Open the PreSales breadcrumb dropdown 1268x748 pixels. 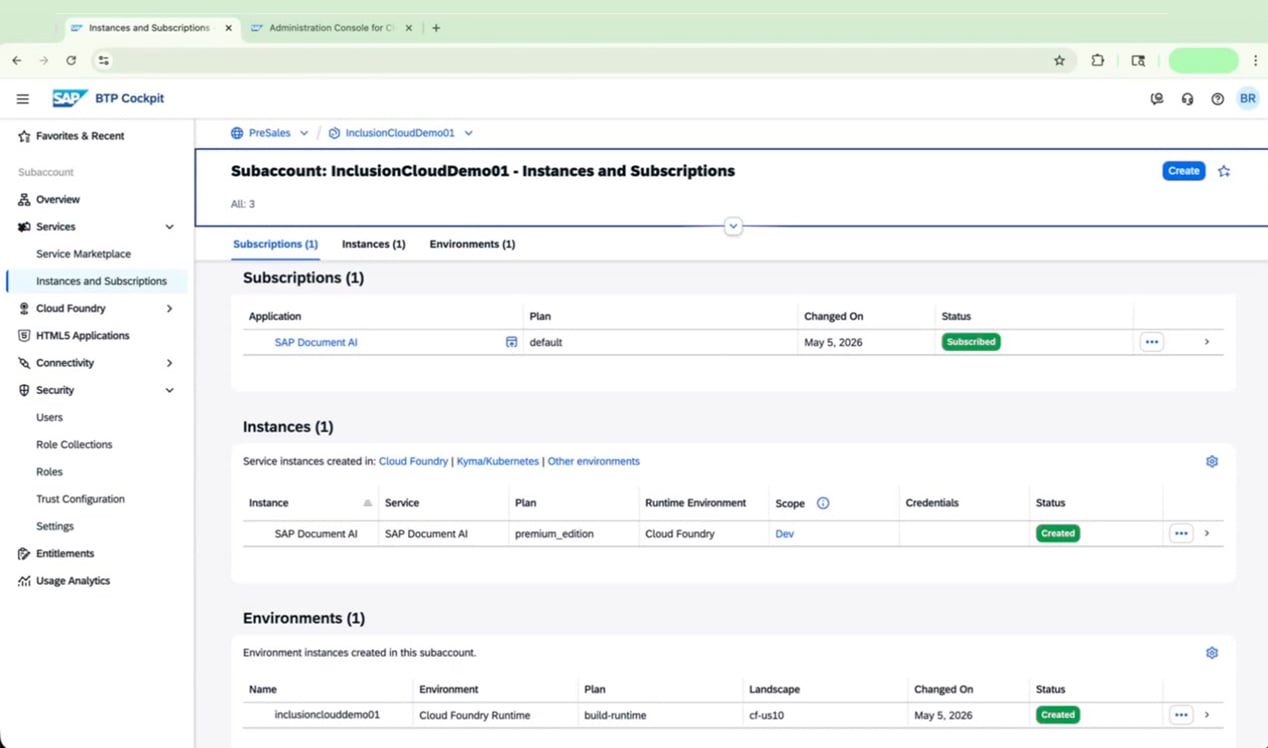304,133
